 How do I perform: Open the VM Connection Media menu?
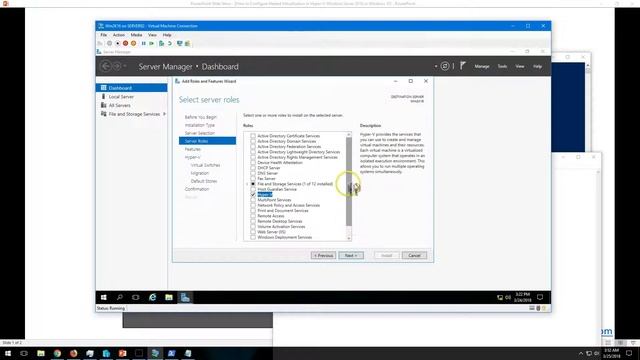[136, 35]
